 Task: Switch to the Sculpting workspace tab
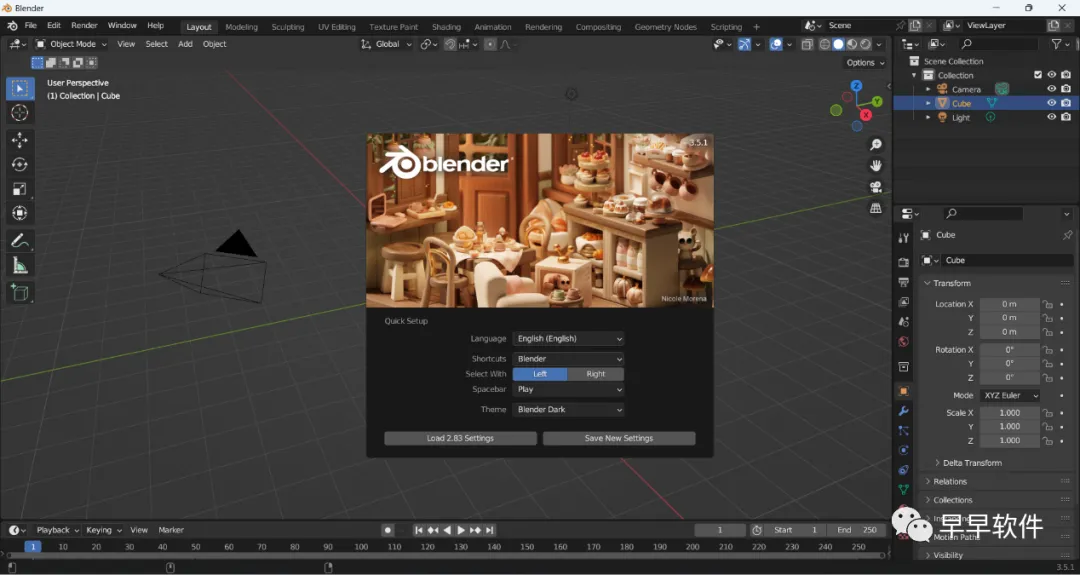tap(288, 27)
